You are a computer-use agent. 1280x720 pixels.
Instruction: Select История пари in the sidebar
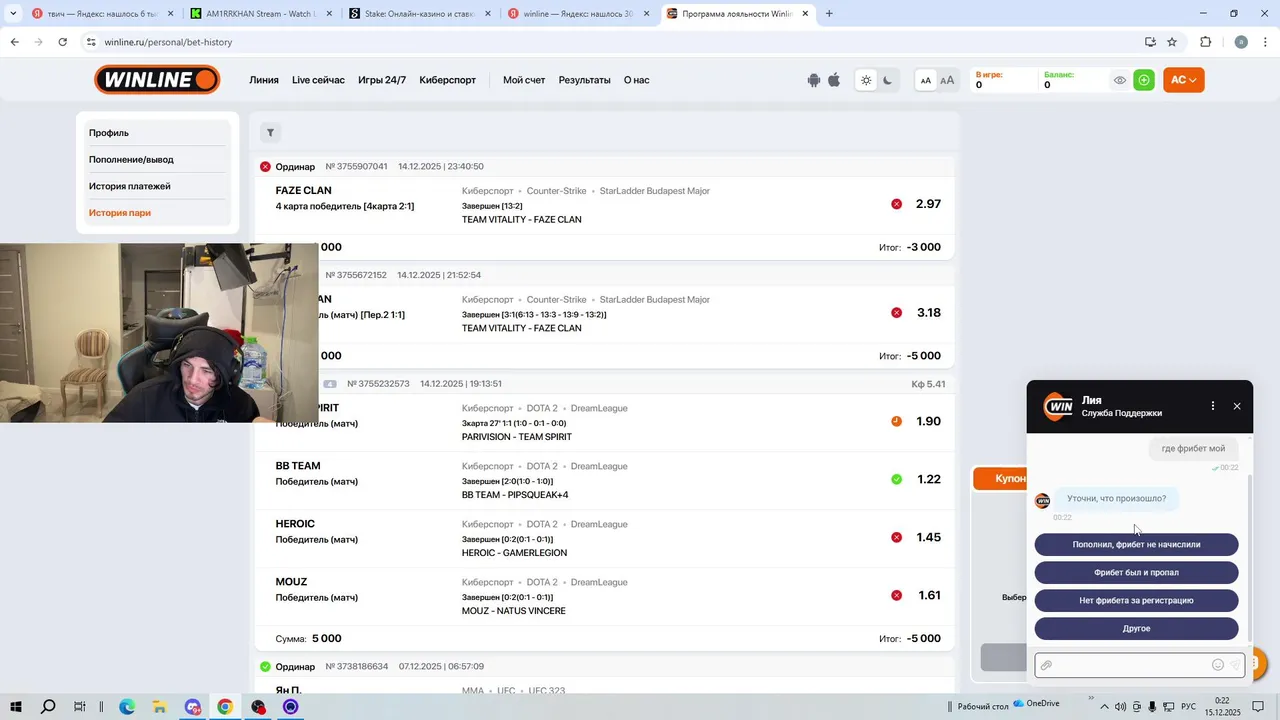[x=120, y=213]
